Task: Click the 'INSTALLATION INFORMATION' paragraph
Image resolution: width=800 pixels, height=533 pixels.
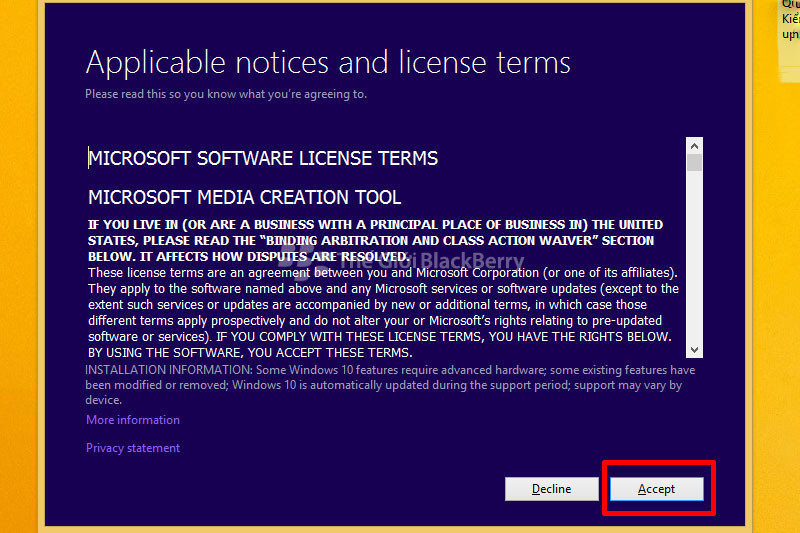Action: coord(390,385)
